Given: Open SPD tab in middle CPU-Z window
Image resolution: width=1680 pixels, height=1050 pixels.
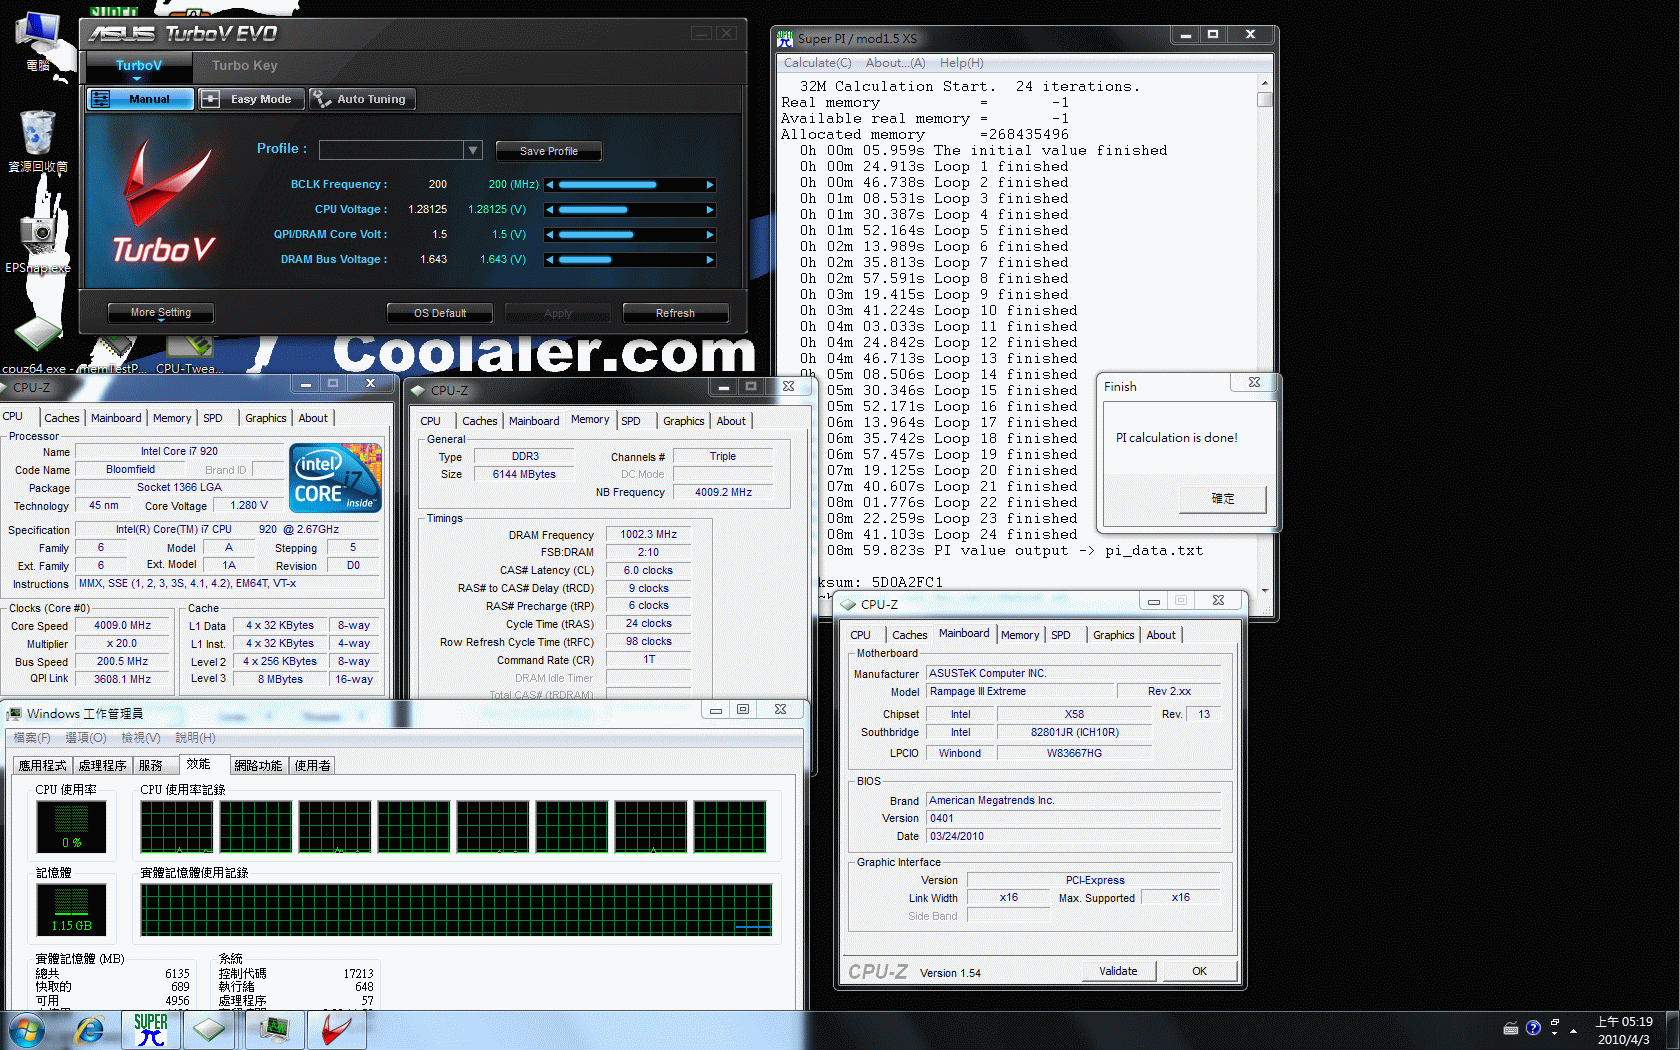Looking at the screenshot, I should coord(631,421).
